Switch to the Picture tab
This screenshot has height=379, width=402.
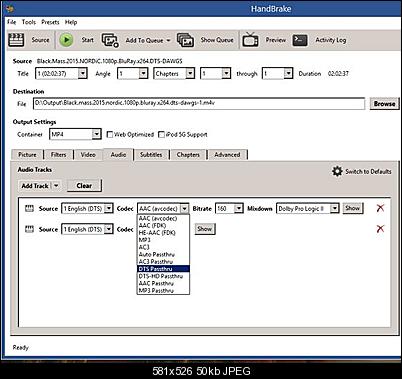[27, 155]
